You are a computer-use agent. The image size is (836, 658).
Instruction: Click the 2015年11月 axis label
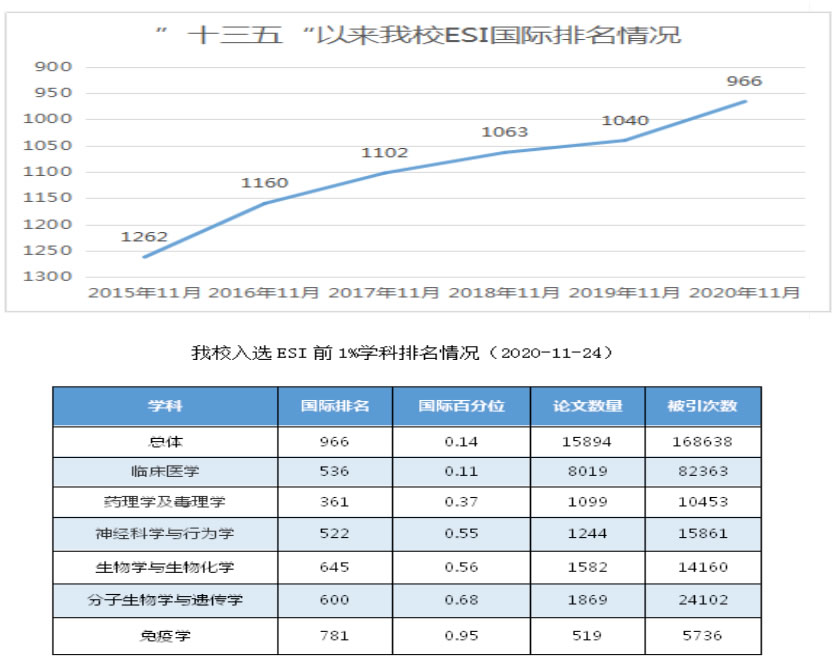pyautogui.click(x=144, y=293)
